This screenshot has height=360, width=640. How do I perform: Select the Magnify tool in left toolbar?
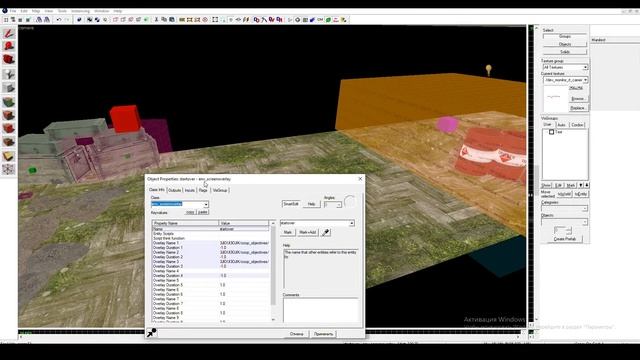click(9, 47)
